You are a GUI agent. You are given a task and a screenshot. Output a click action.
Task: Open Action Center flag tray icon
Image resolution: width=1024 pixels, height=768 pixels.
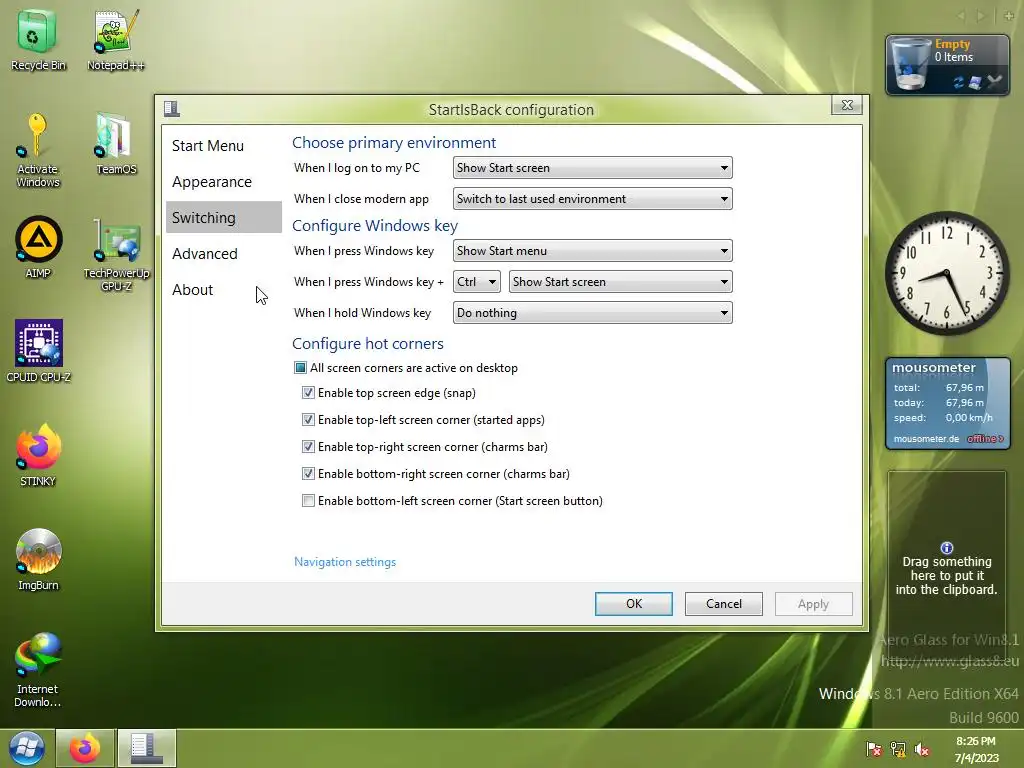pos(874,749)
